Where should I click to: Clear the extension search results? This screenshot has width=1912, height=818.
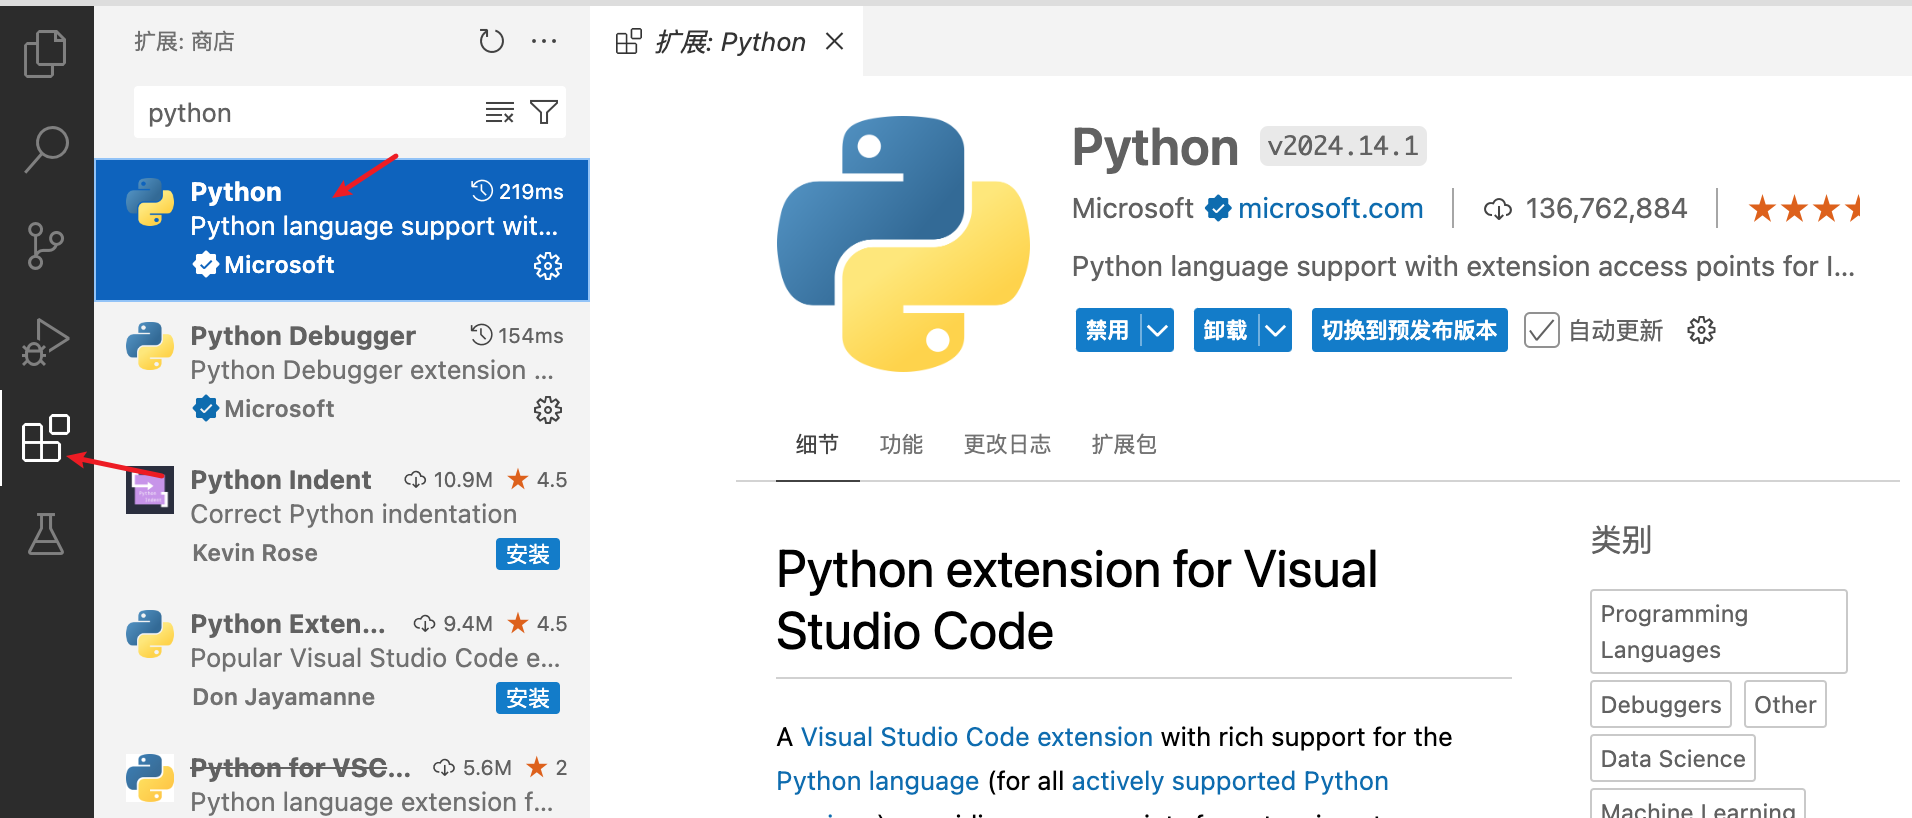pyautogui.click(x=499, y=112)
